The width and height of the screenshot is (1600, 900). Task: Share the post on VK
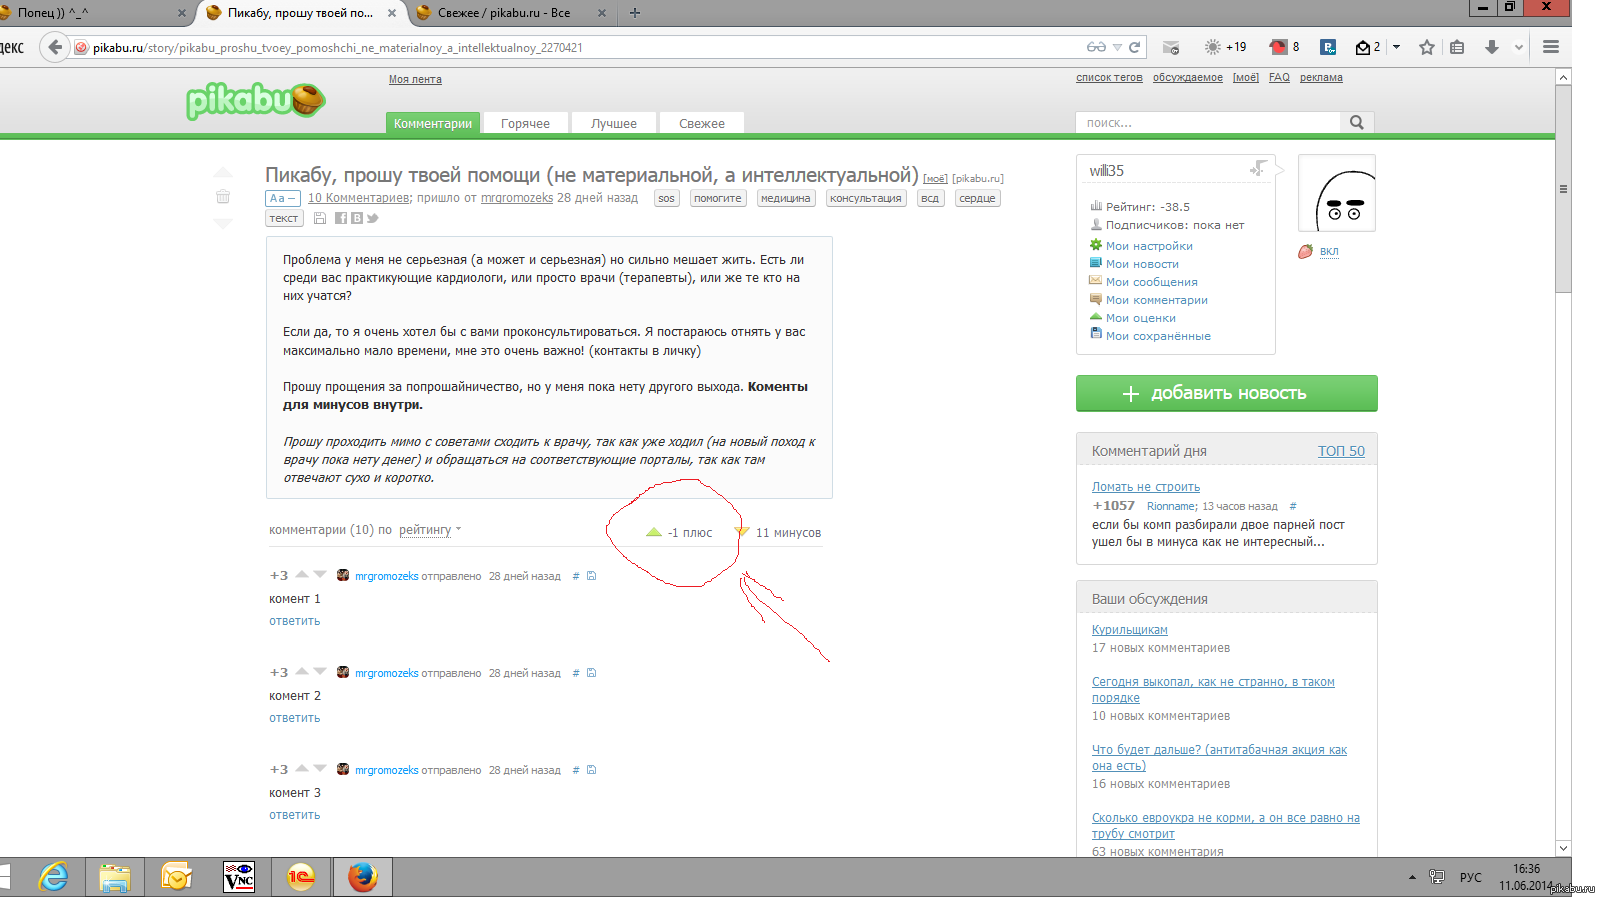pos(357,218)
